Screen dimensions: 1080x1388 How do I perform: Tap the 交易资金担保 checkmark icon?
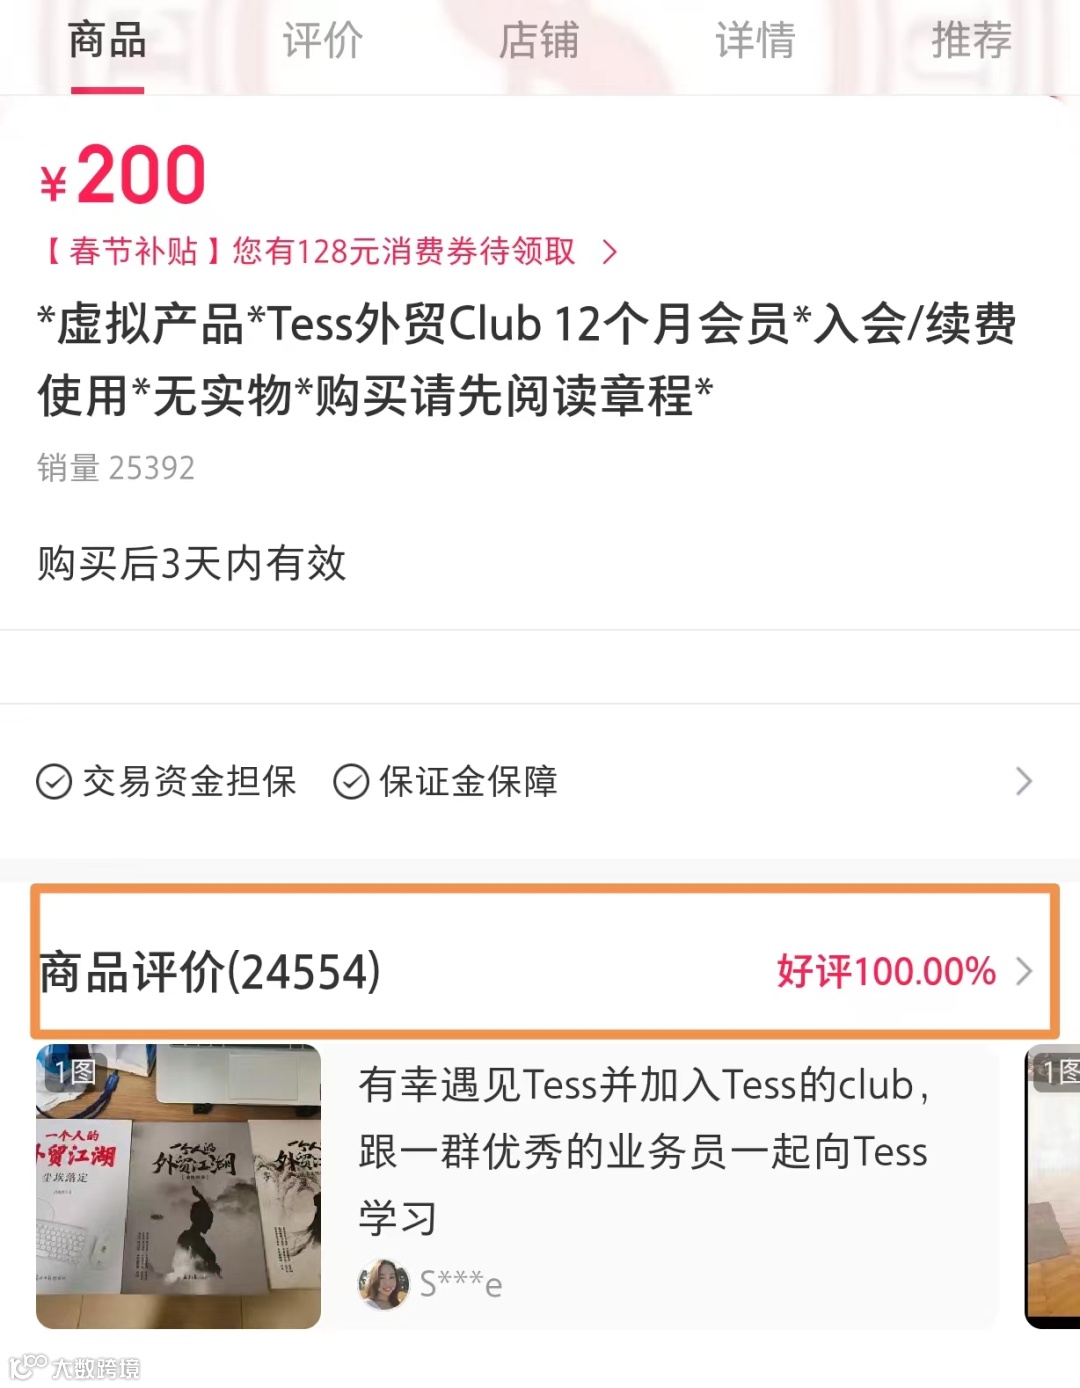(x=54, y=781)
